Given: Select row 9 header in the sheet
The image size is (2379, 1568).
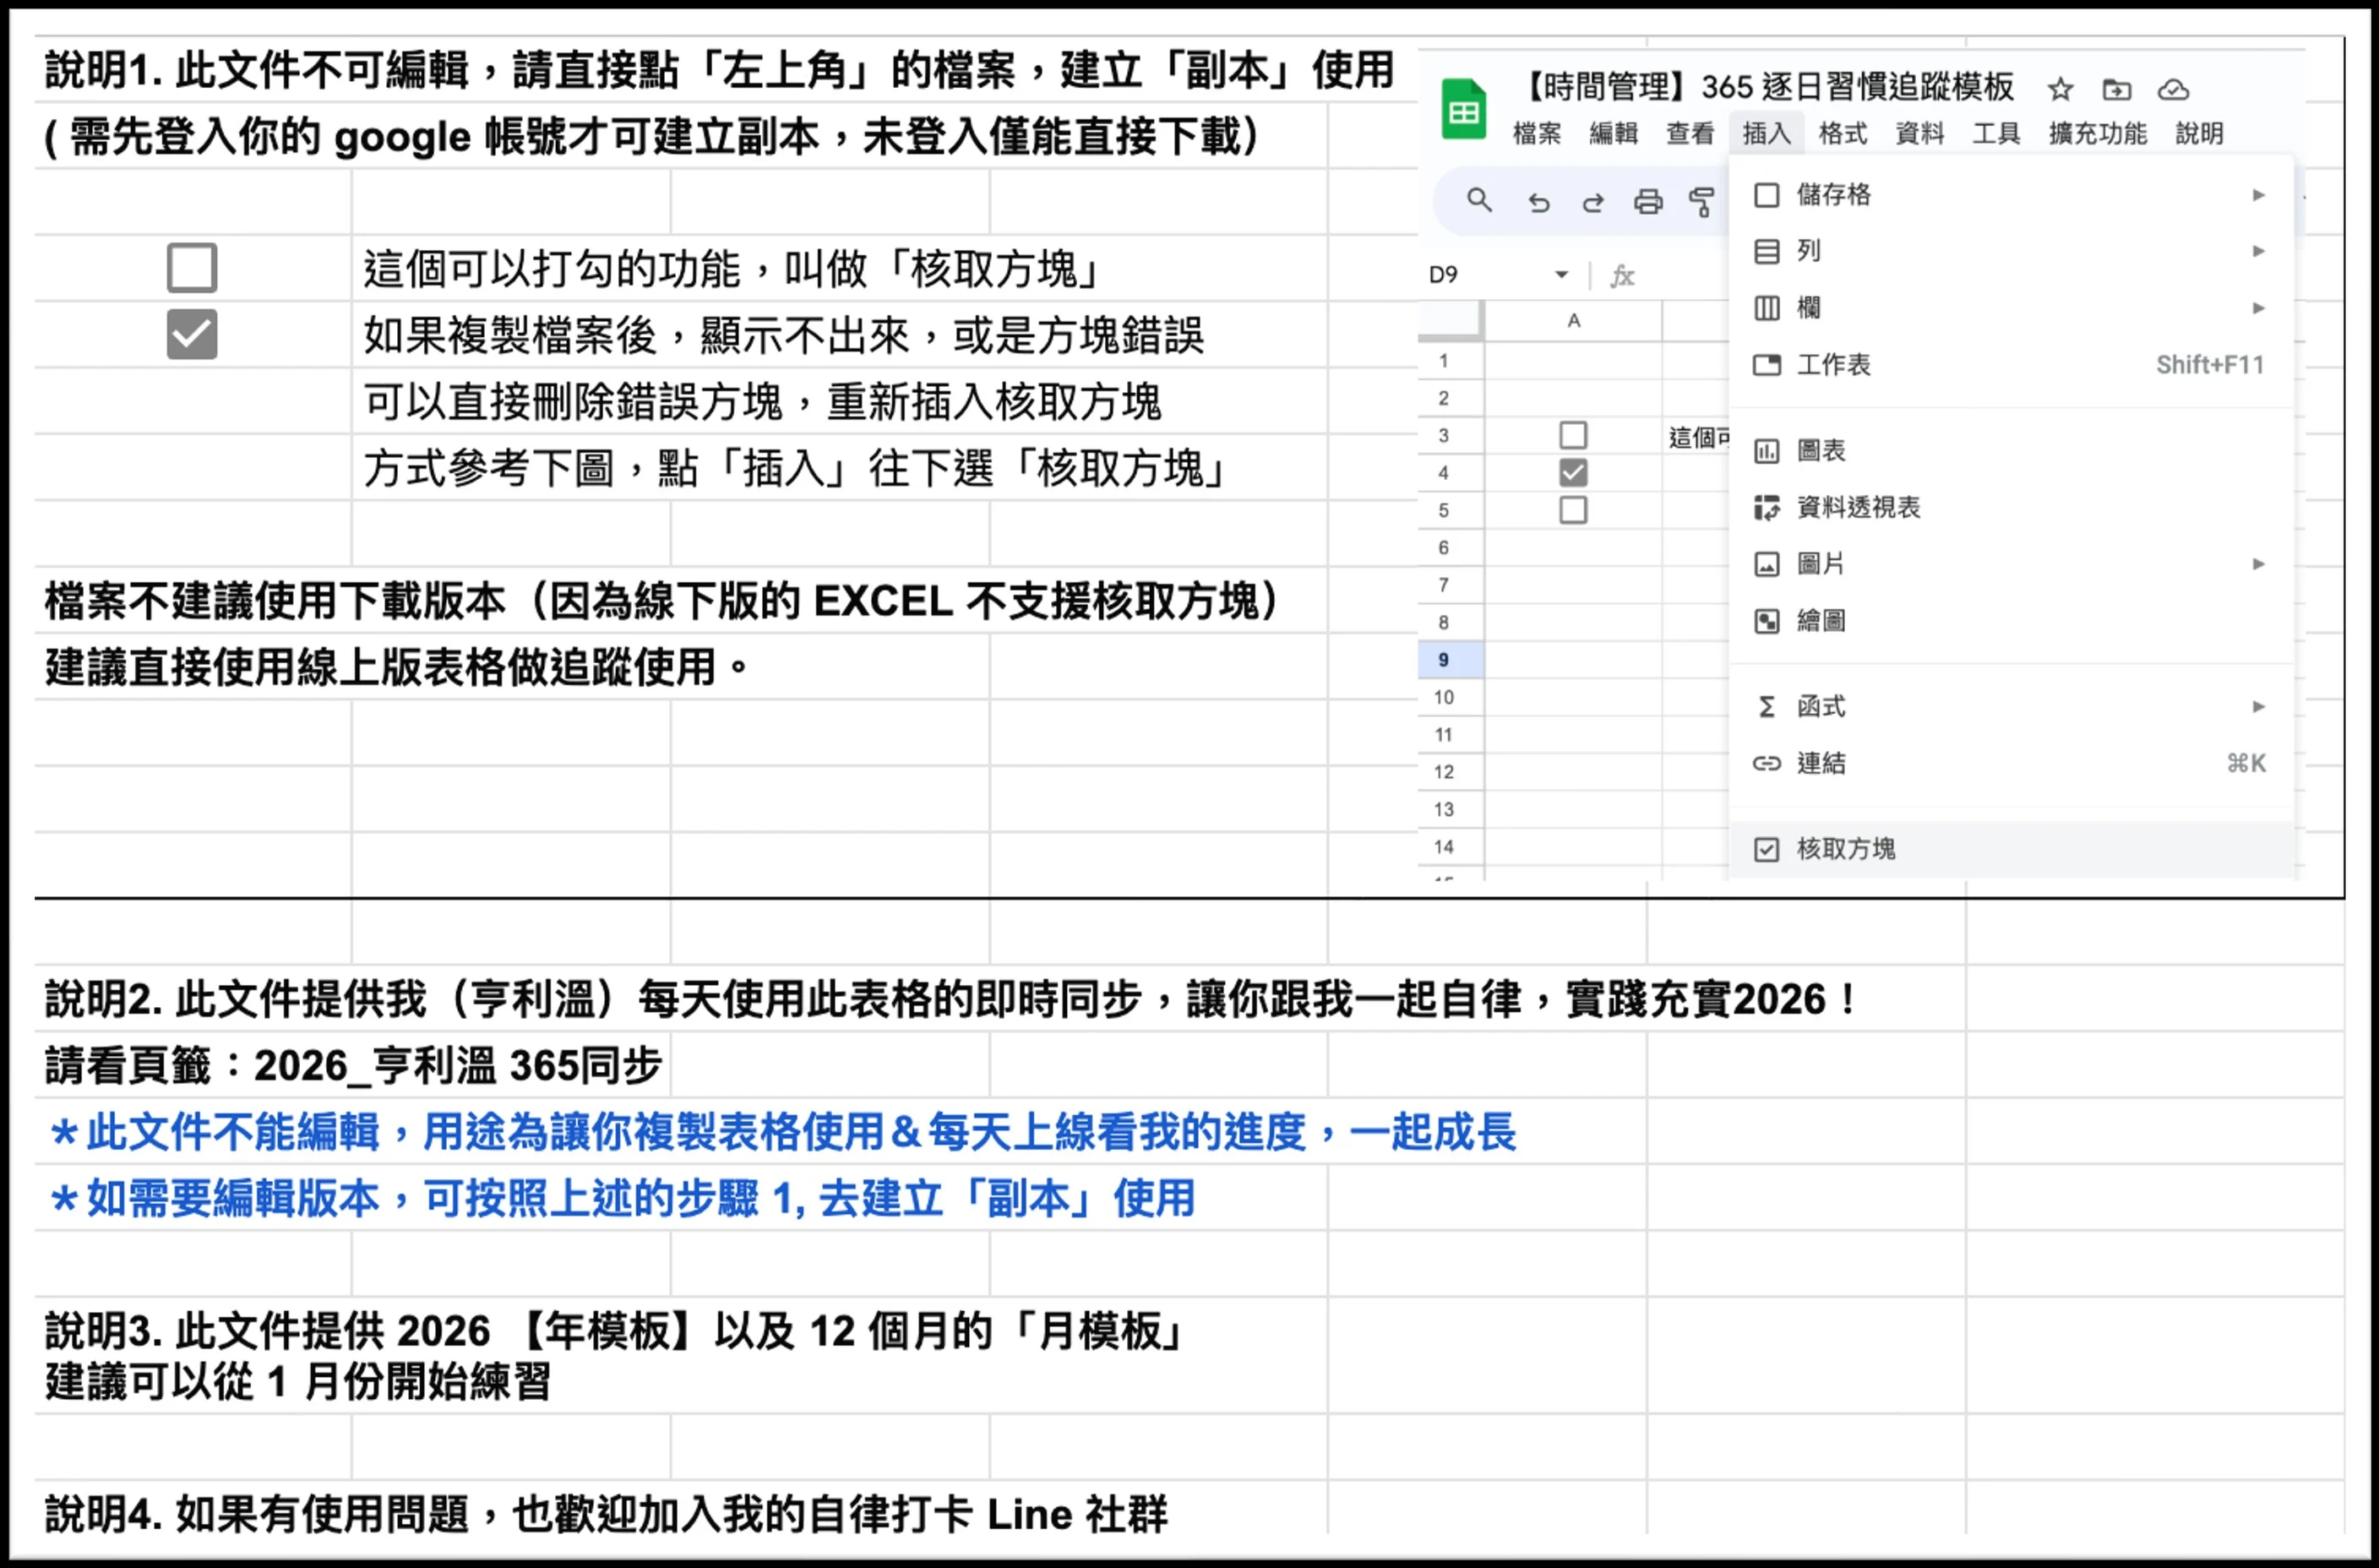Looking at the screenshot, I should (1443, 660).
